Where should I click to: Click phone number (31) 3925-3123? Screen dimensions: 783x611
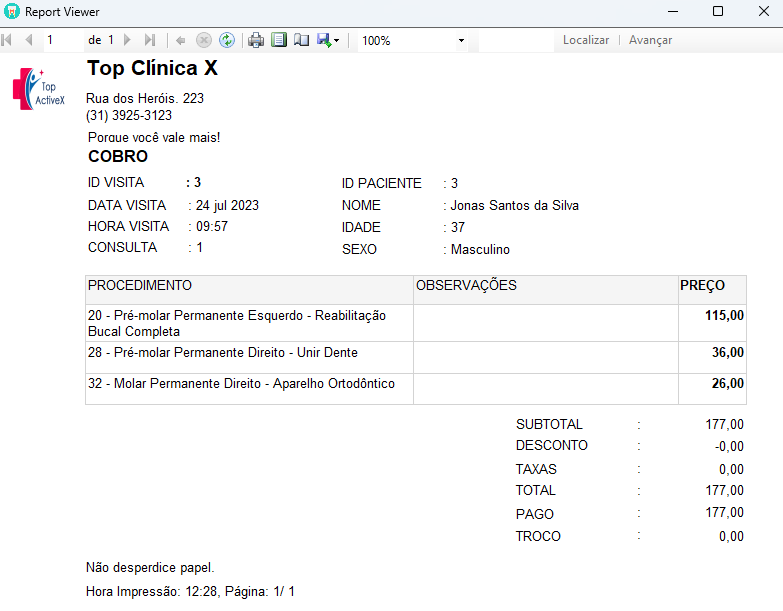click(129, 115)
